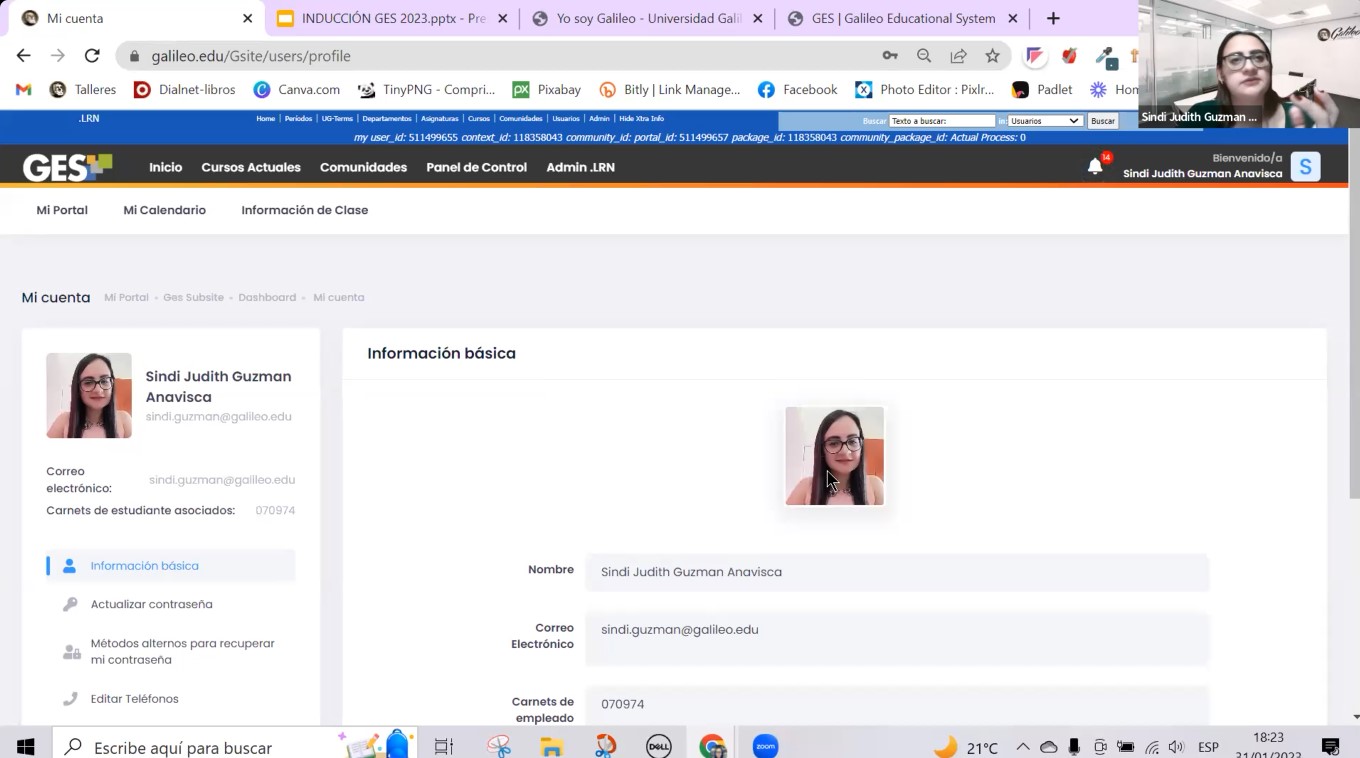Open the Cursos Actuales menu
Image resolution: width=1360 pixels, height=758 pixels.
(x=250, y=167)
